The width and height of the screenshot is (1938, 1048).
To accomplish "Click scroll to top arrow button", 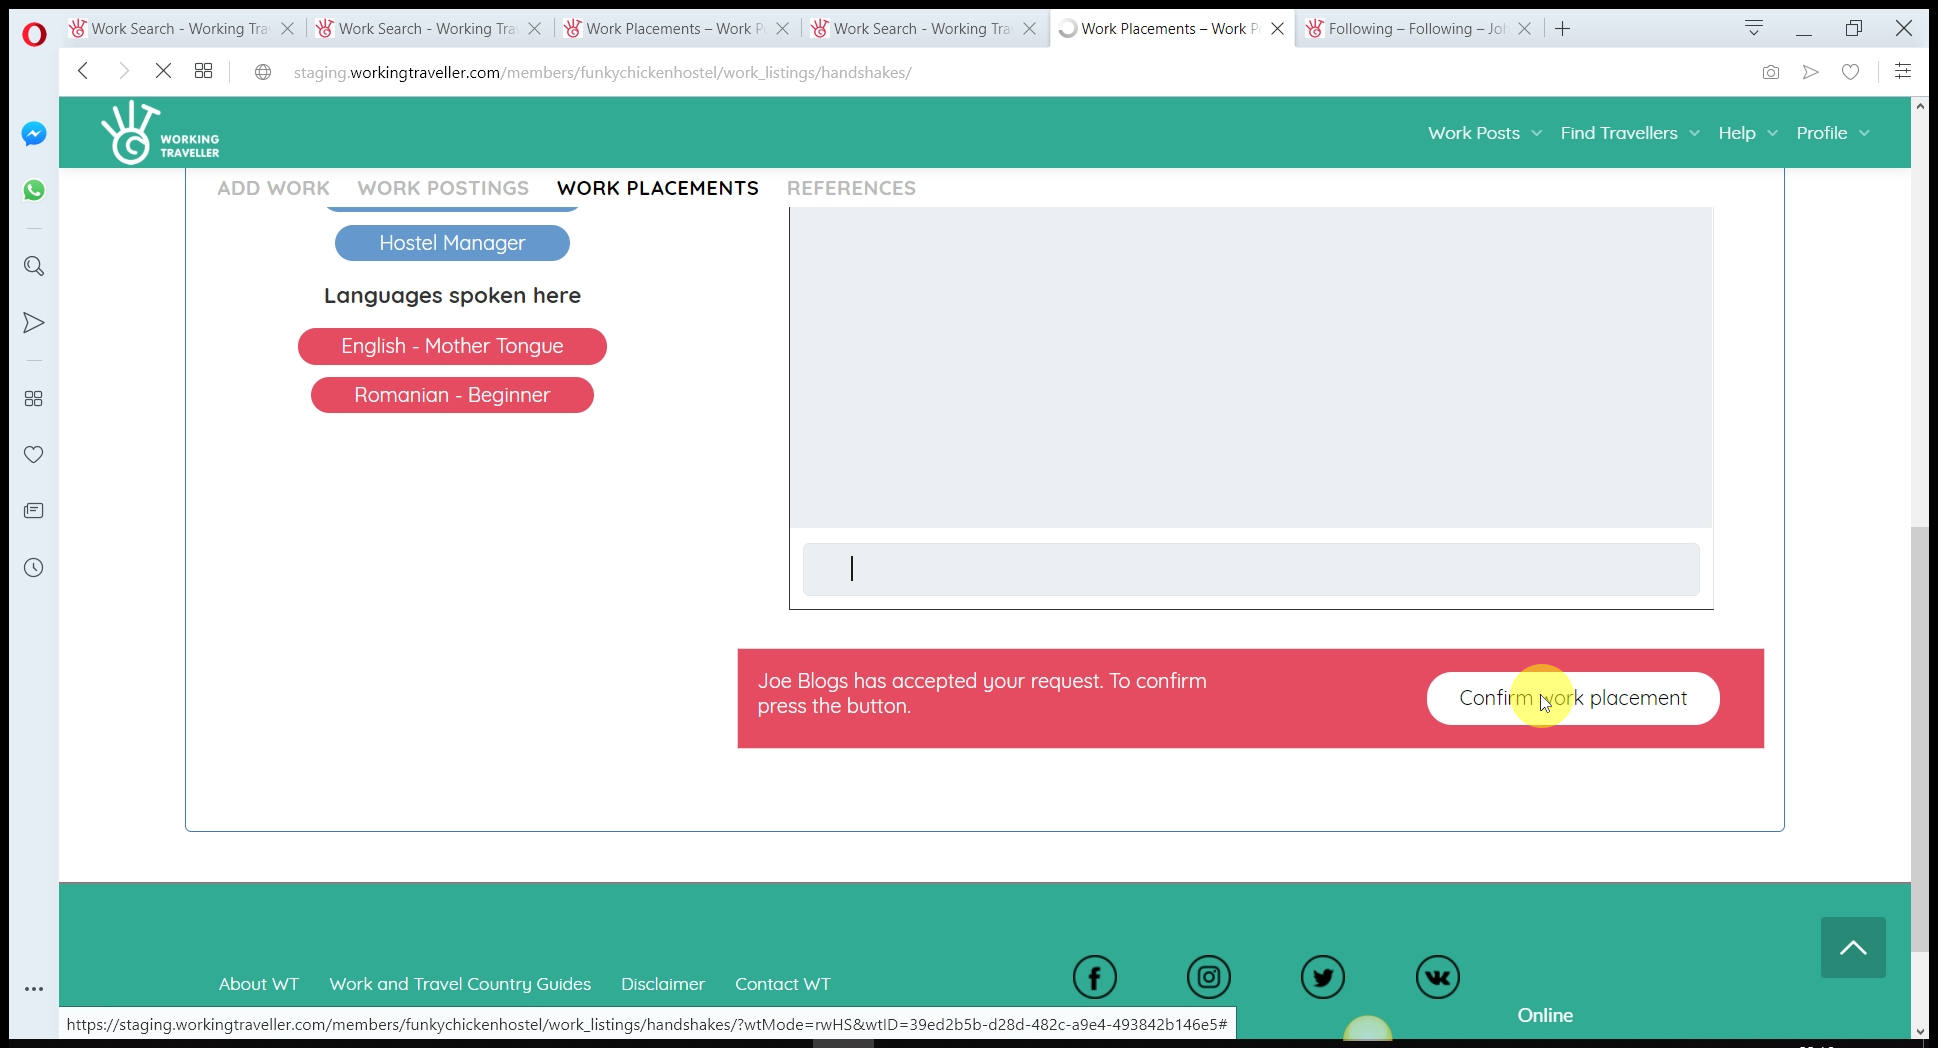I will point(1853,947).
